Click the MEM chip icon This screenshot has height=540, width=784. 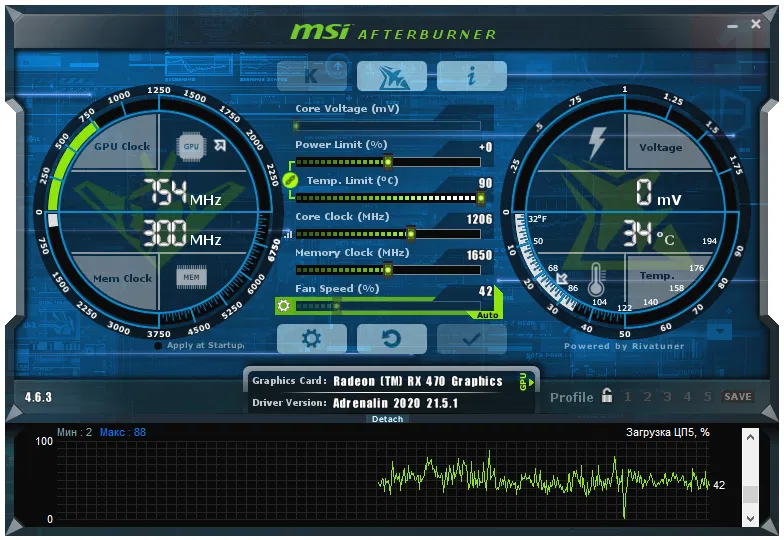(192, 277)
